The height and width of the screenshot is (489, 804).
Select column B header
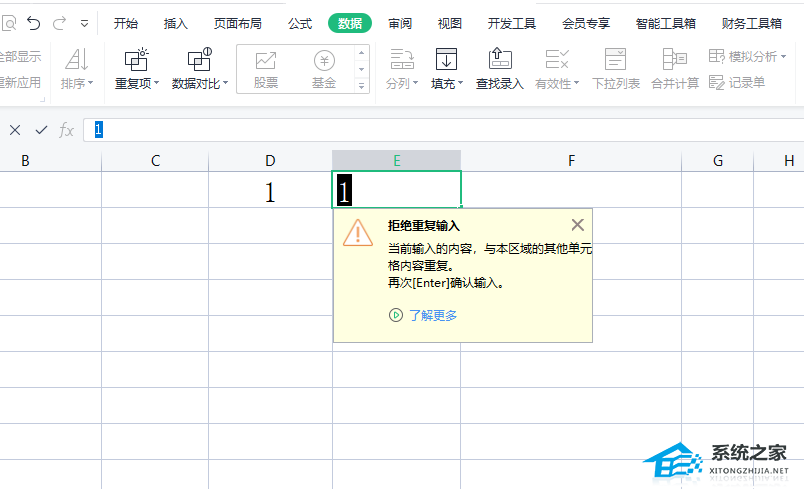25,161
